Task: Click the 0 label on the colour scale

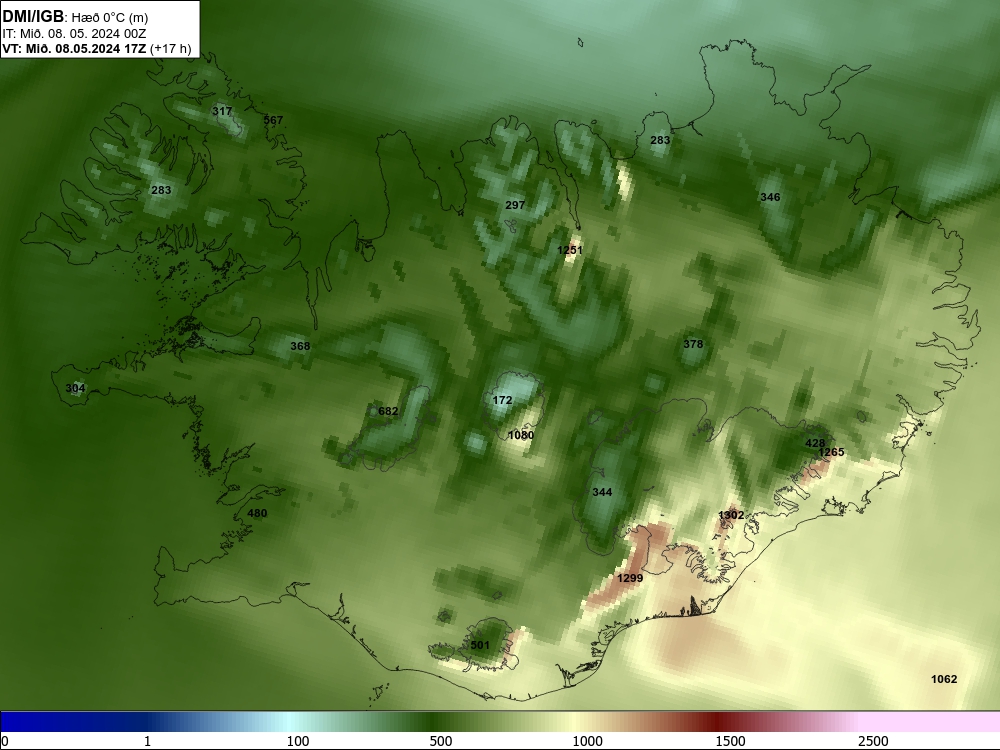Action: [6, 741]
